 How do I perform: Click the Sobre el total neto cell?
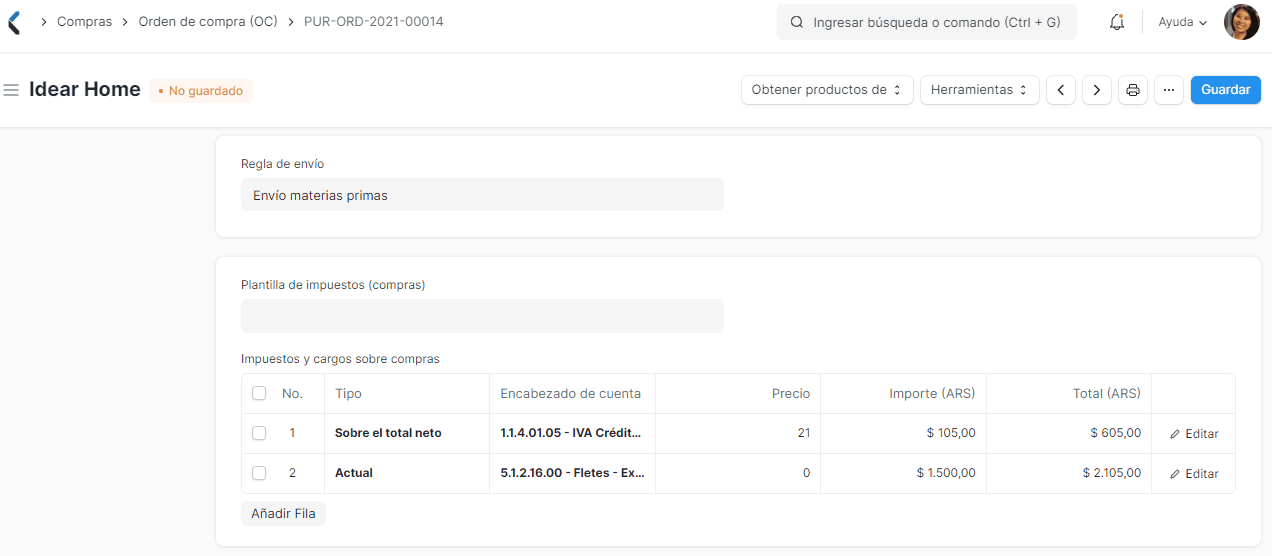pyautogui.click(x=407, y=434)
